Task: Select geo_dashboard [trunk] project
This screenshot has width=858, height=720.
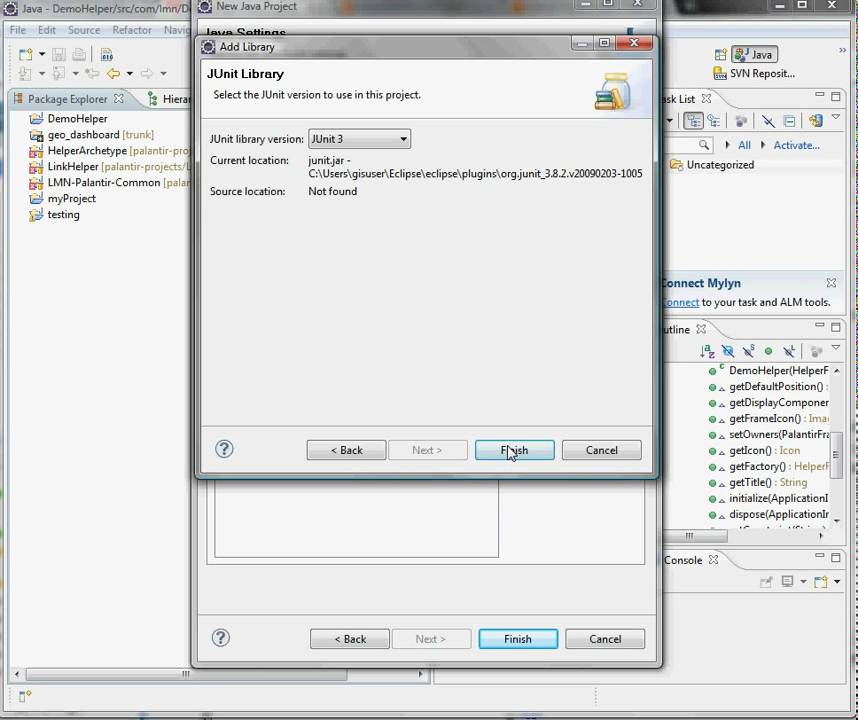Action: pos(92,135)
